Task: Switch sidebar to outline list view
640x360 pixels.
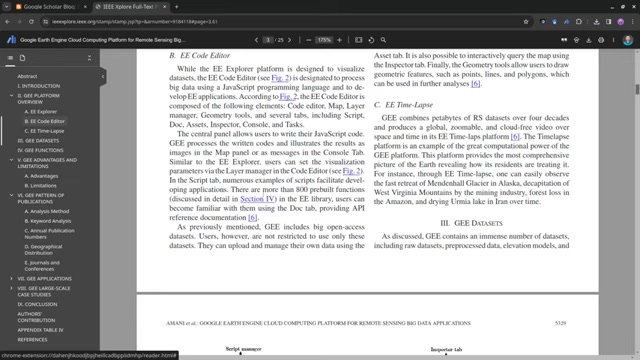Action: (x=10, y=58)
